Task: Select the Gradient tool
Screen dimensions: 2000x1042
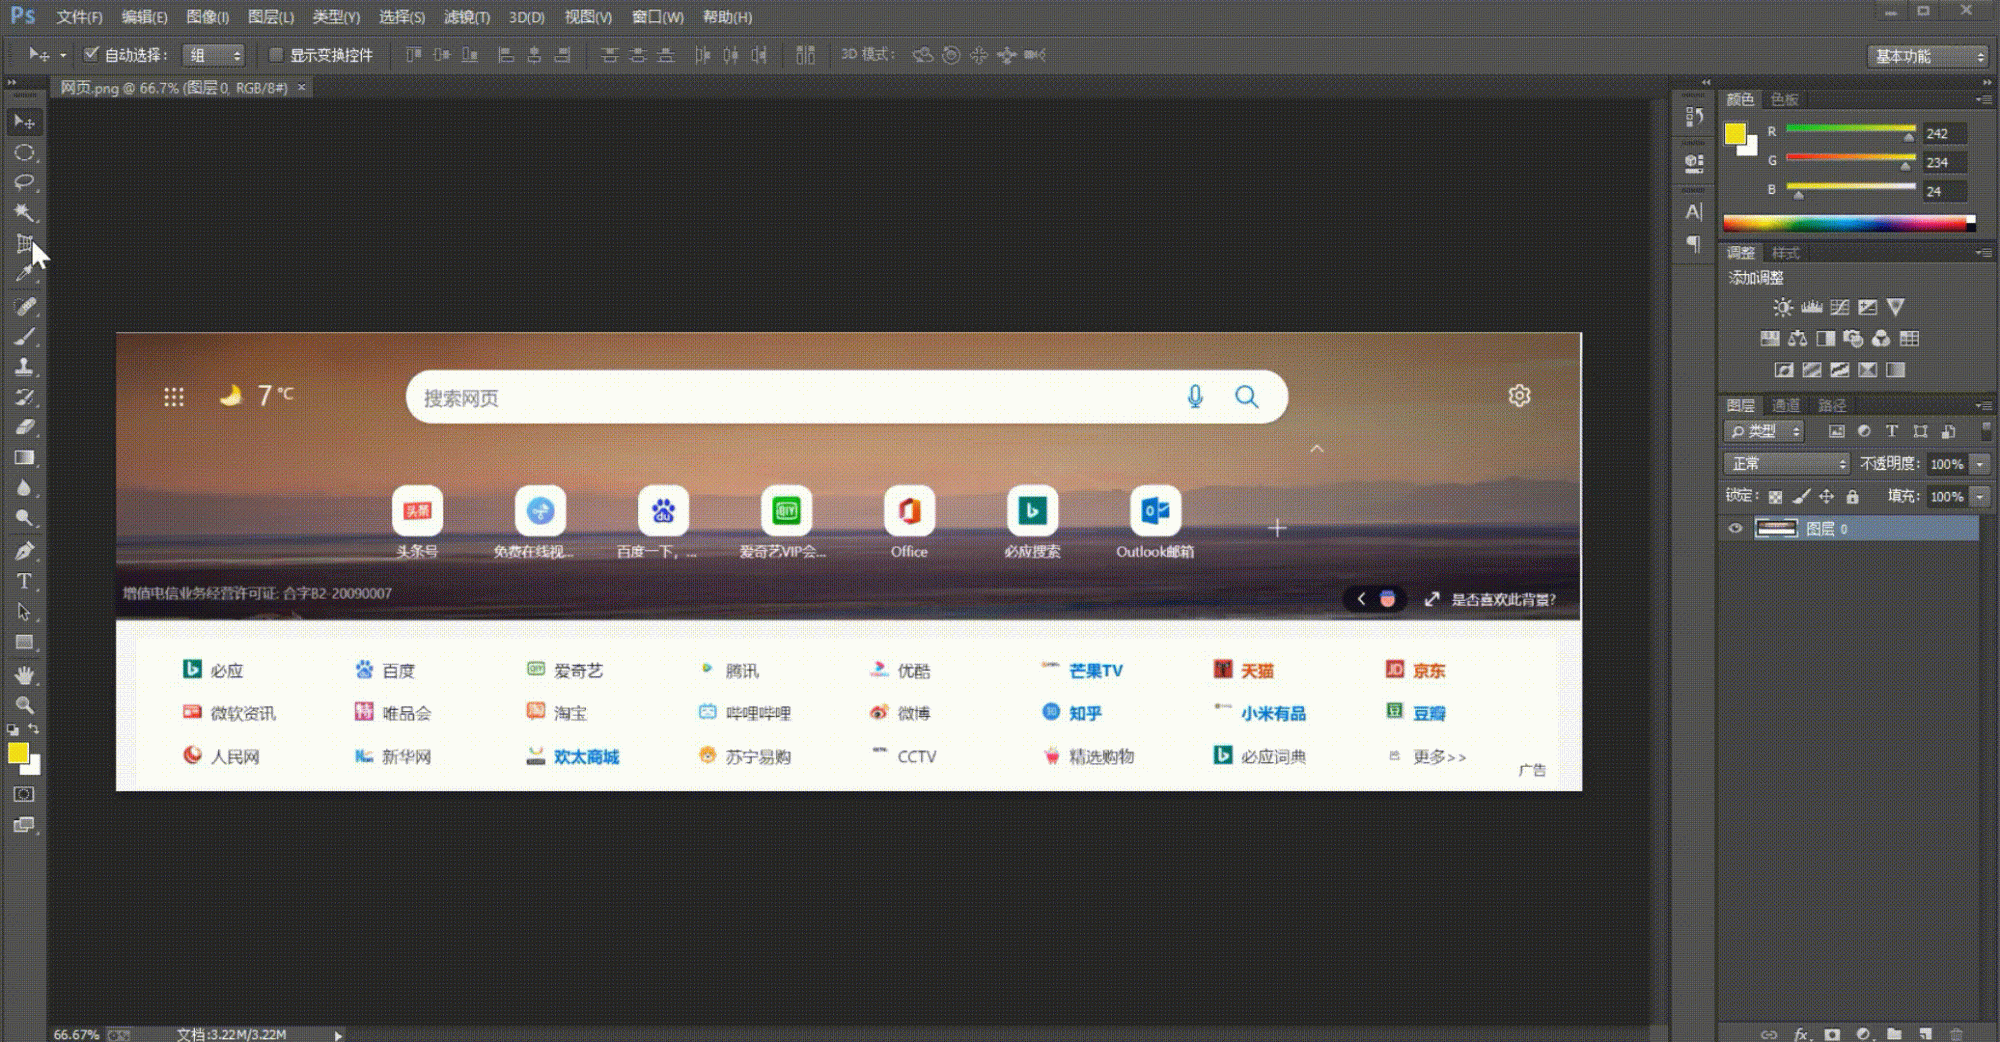Action: click(24, 458)
